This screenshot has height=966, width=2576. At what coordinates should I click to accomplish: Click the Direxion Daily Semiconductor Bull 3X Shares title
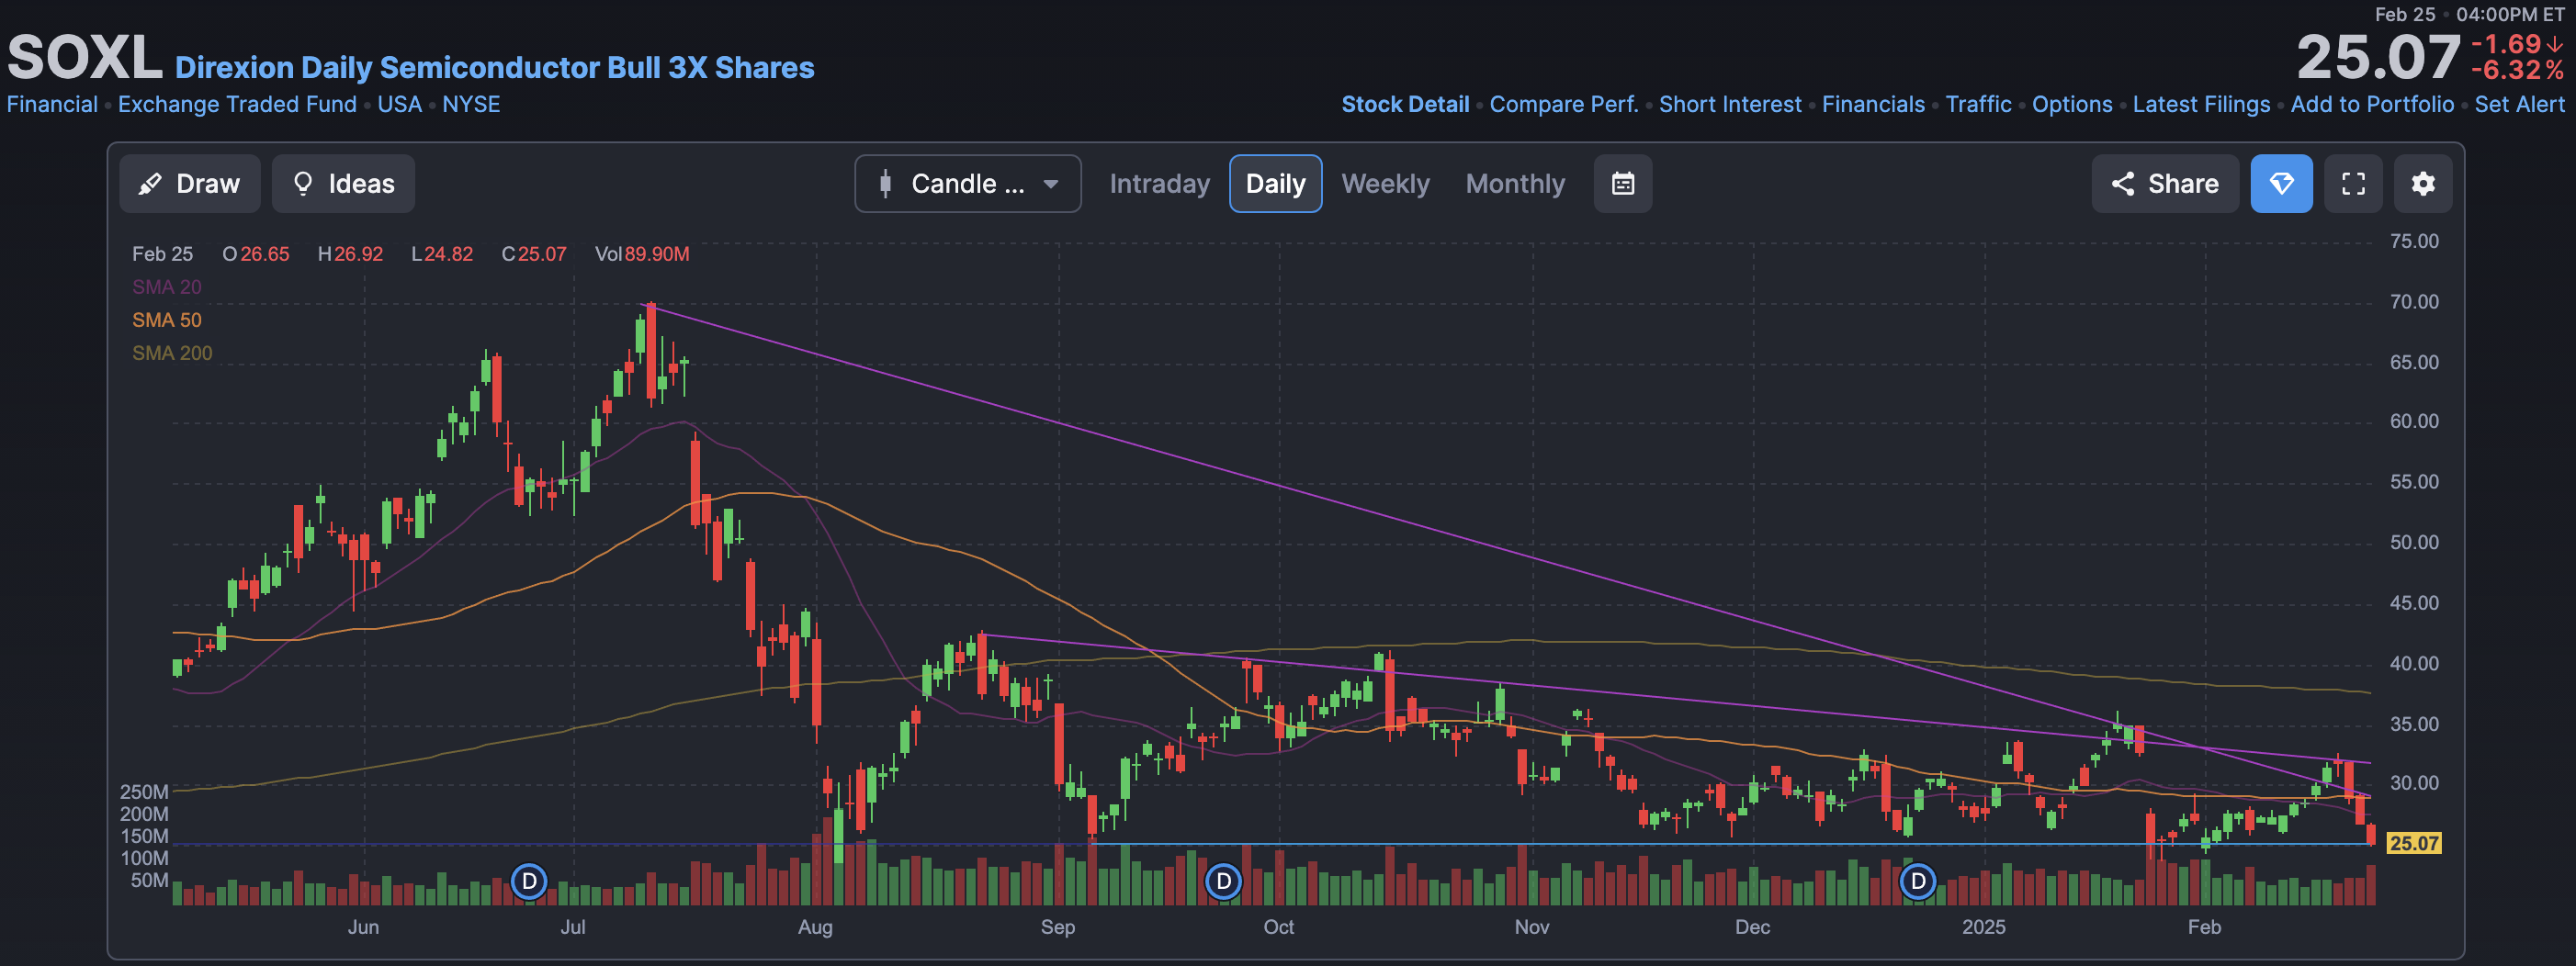[x=494, y=67]
